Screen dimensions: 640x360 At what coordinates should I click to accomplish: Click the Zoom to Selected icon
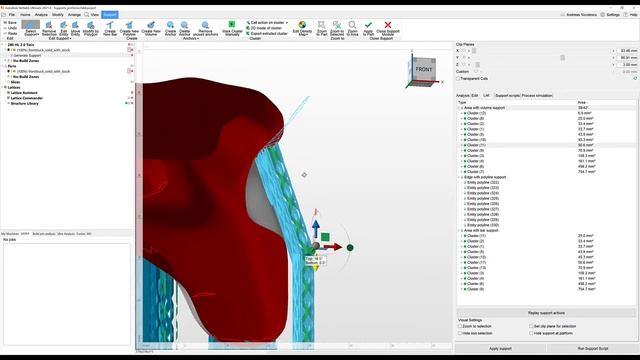(337, 25)
